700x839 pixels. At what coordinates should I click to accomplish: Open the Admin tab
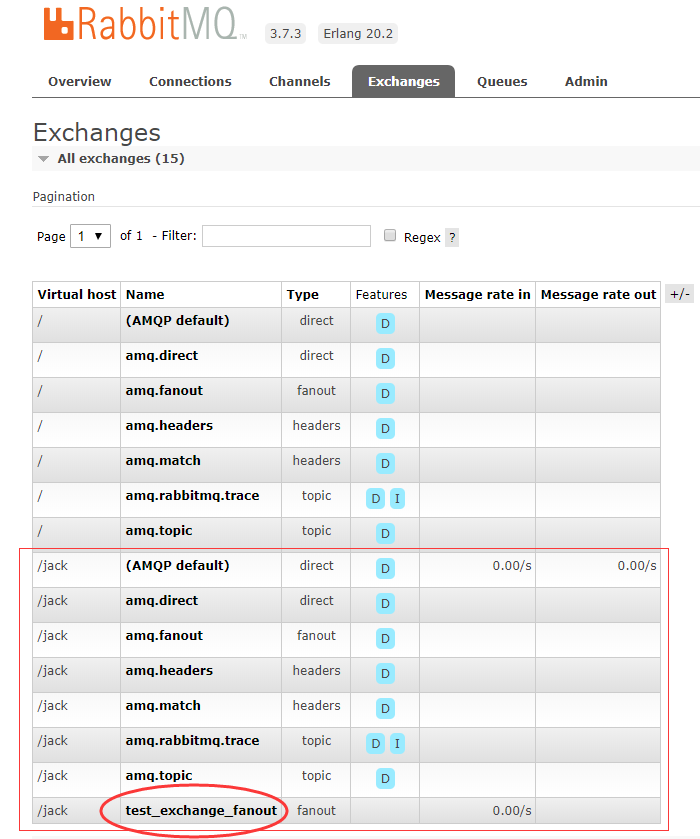coord(586,81)
